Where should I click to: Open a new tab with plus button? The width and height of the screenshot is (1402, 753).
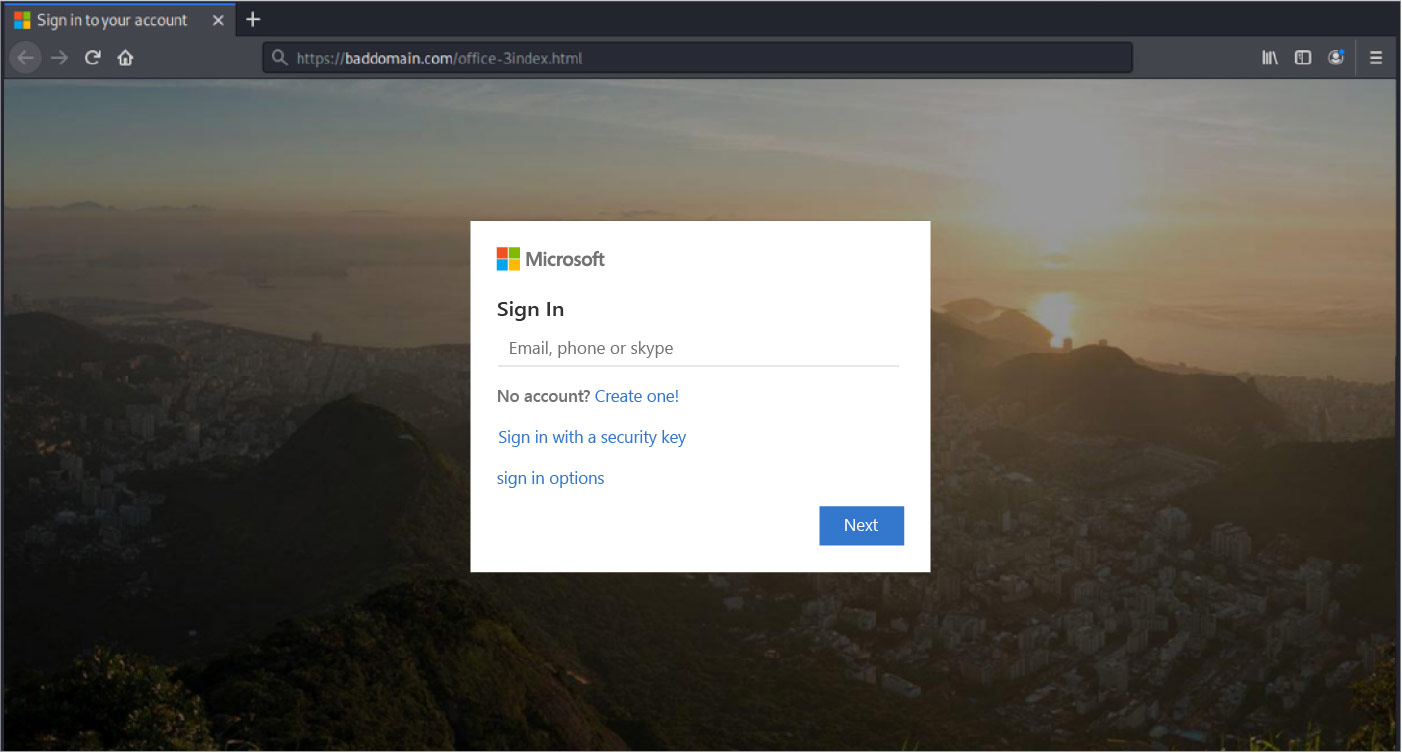point(253,19)
